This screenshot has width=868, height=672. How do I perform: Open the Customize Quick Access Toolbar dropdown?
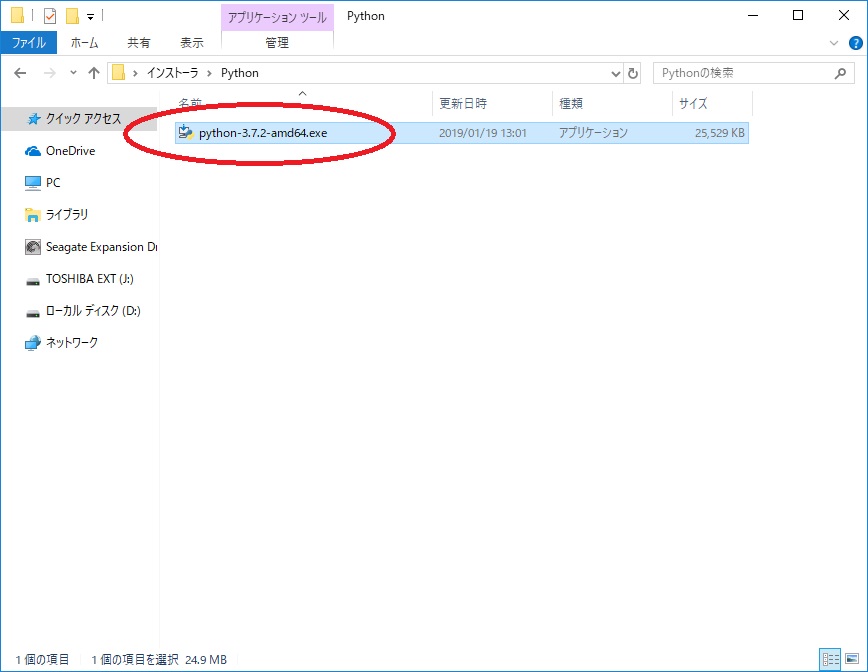coord(90,17)
